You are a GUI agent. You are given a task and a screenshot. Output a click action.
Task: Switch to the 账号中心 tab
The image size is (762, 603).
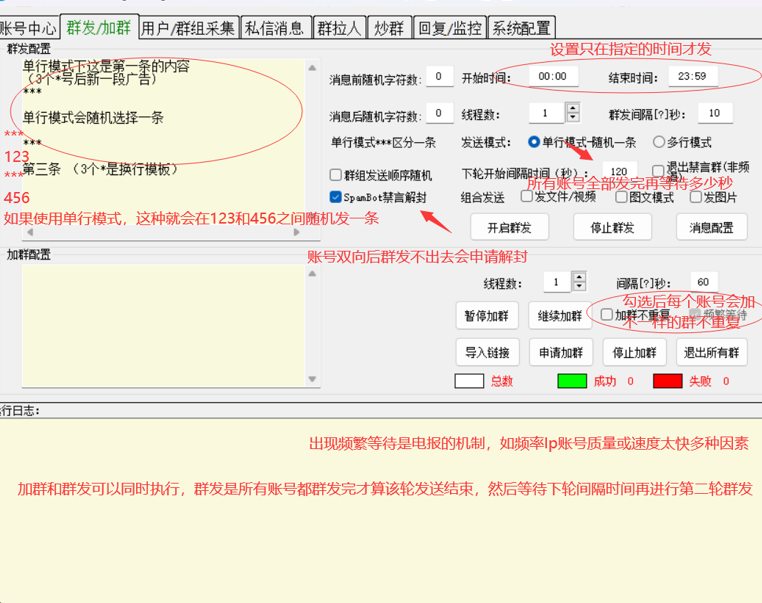click(x=28, y=28)
